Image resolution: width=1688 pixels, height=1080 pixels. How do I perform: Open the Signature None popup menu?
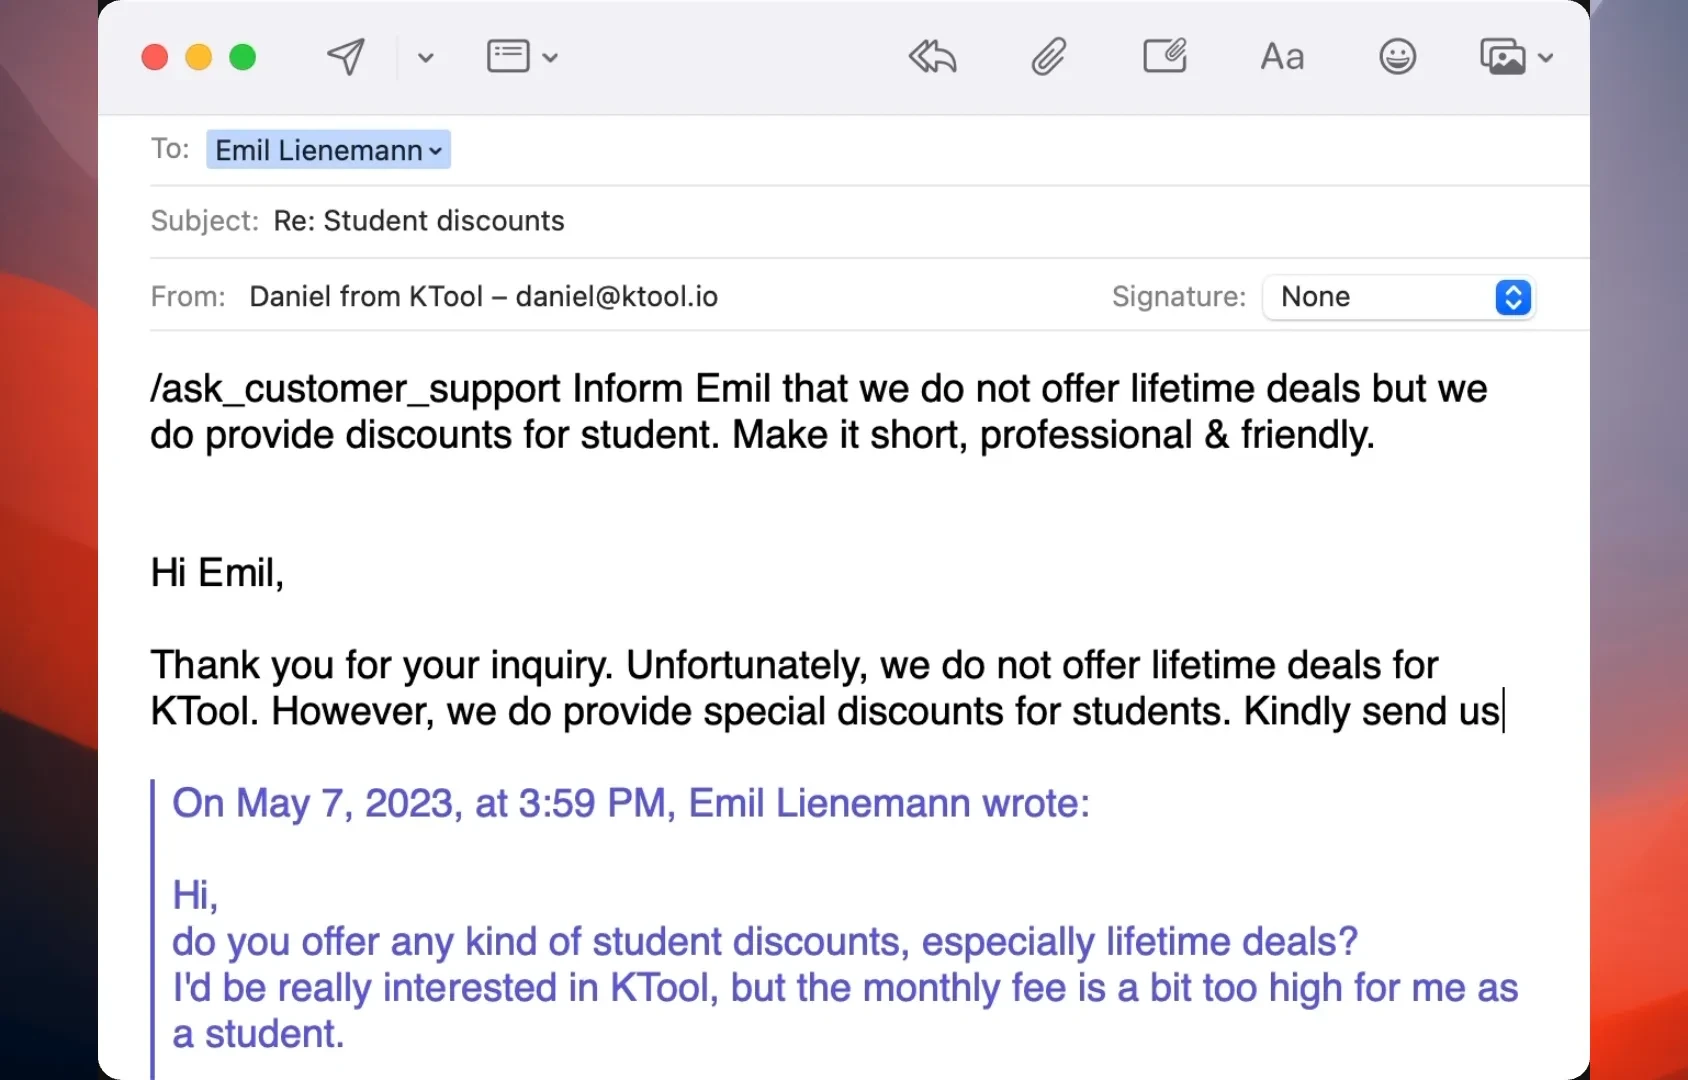1398,297
